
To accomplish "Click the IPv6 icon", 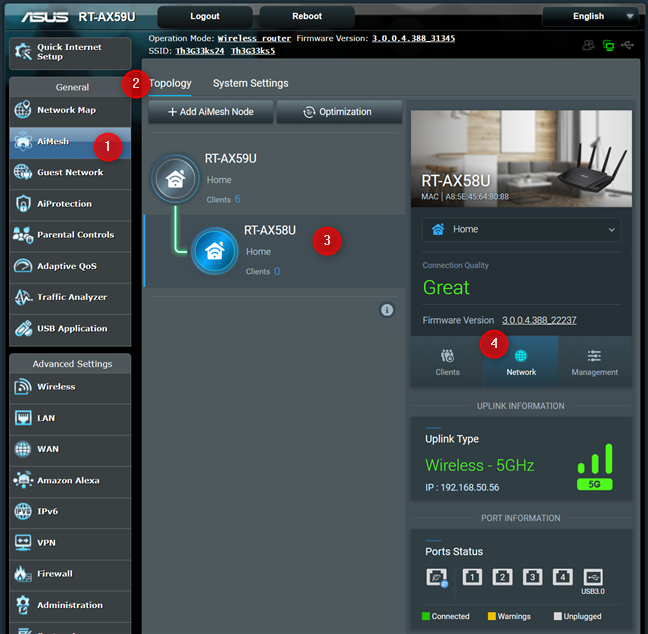I will click(23, 511).
